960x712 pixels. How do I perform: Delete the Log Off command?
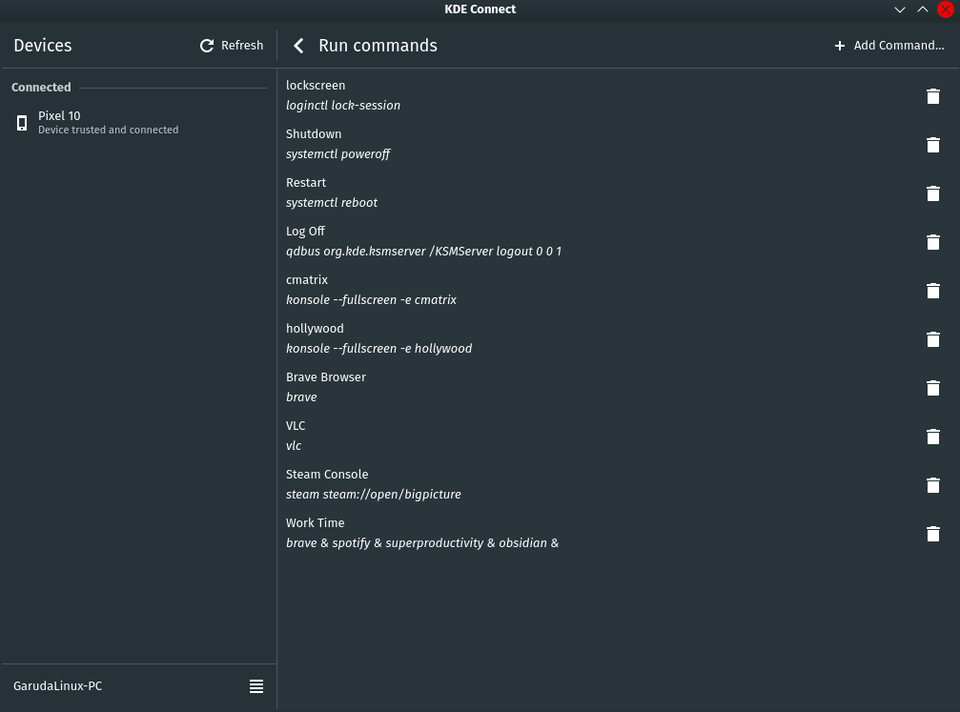click(x=933, y=242)
